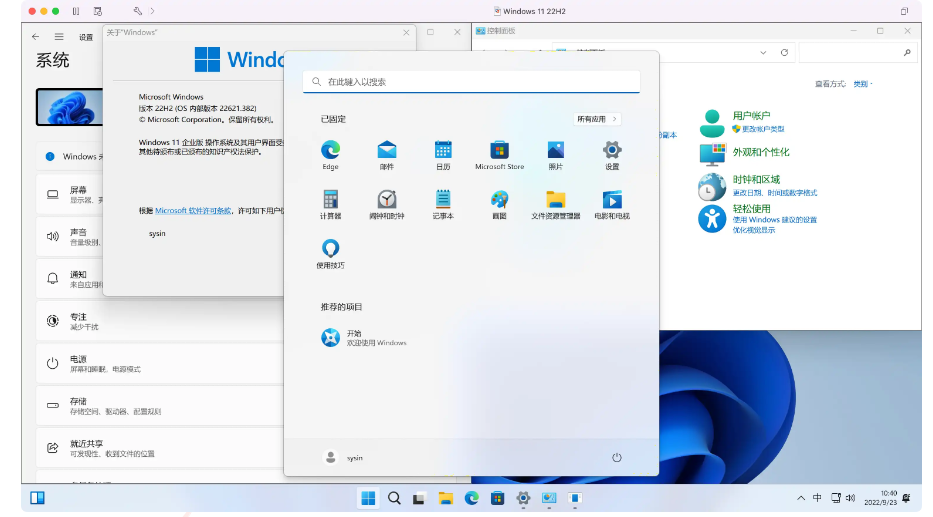This screenshot has width=933, height=517.
Task: Open Settings hamburger navigation menu
Action: pos(59,36)
